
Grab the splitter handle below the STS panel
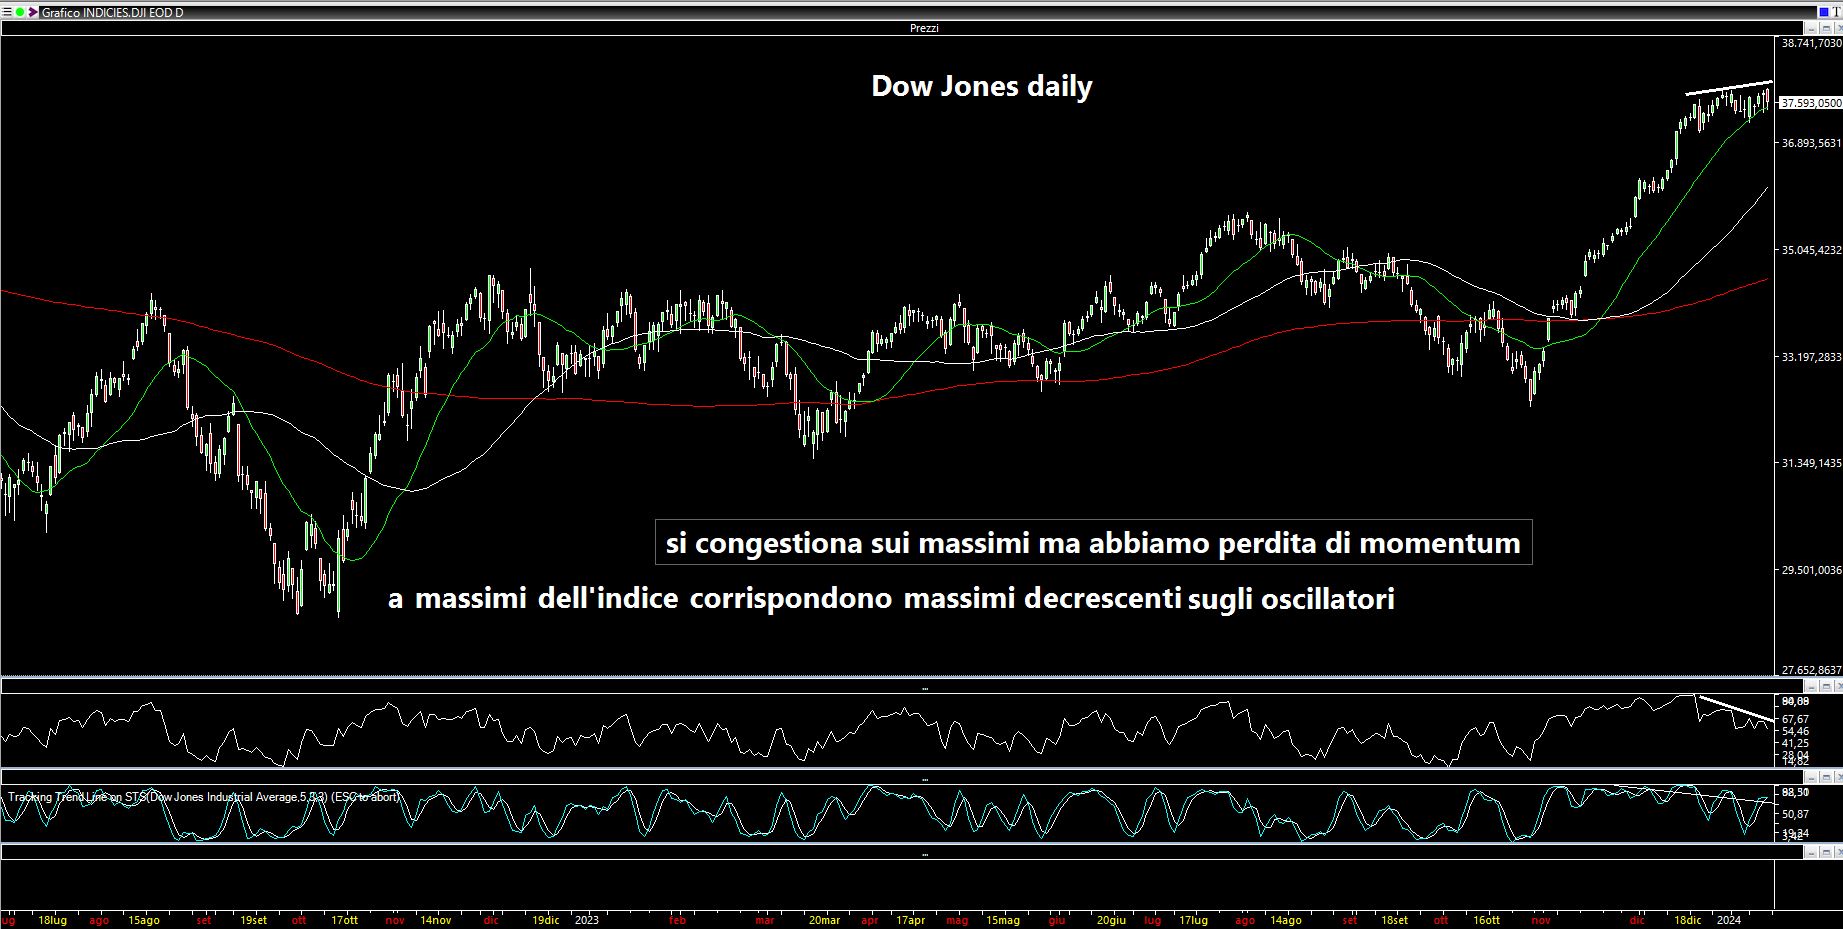click(924, 853)
